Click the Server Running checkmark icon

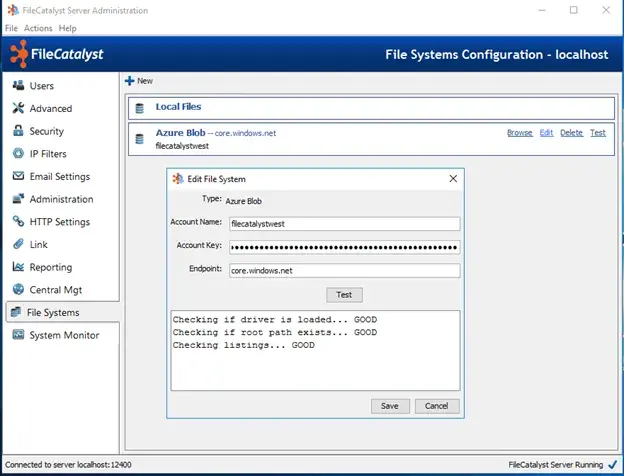[613, 464]
